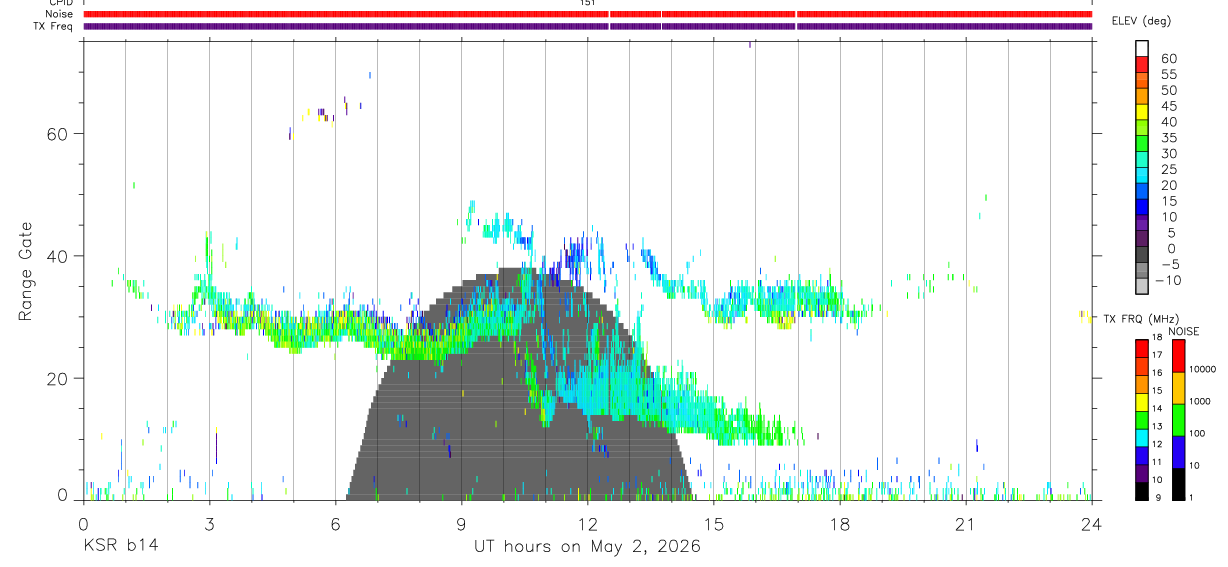
Task: Click x-axis tick label '21'
Action: click(x=965, y=523)
